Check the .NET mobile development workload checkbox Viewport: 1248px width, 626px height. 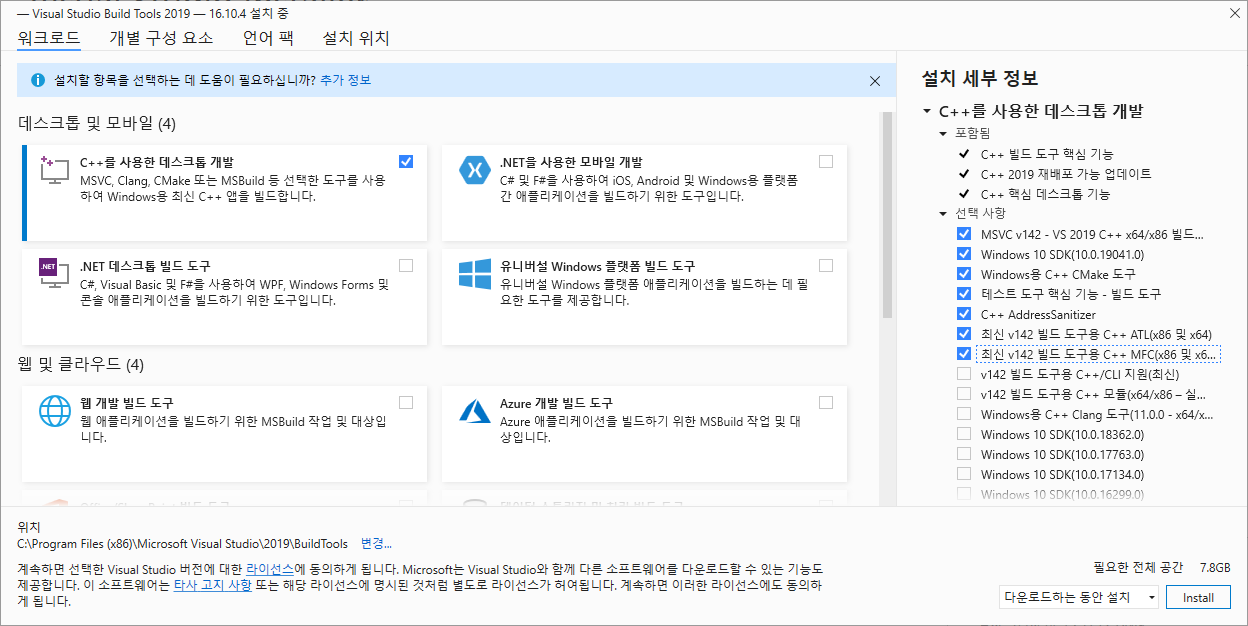tap(825, 161)
